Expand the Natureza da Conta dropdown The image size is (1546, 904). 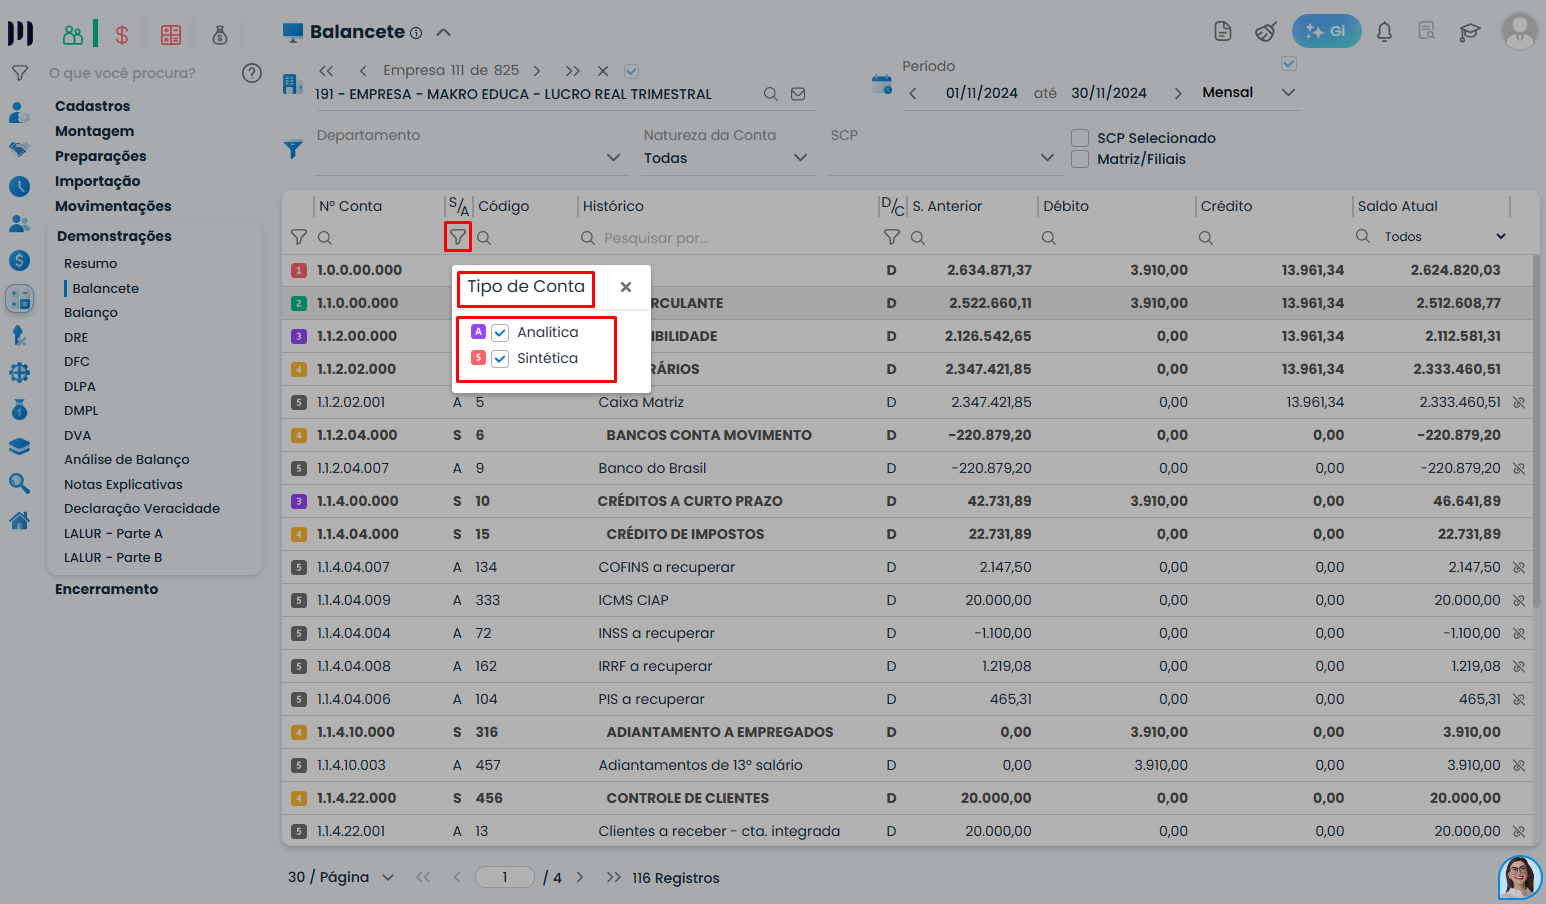[799, 158]
